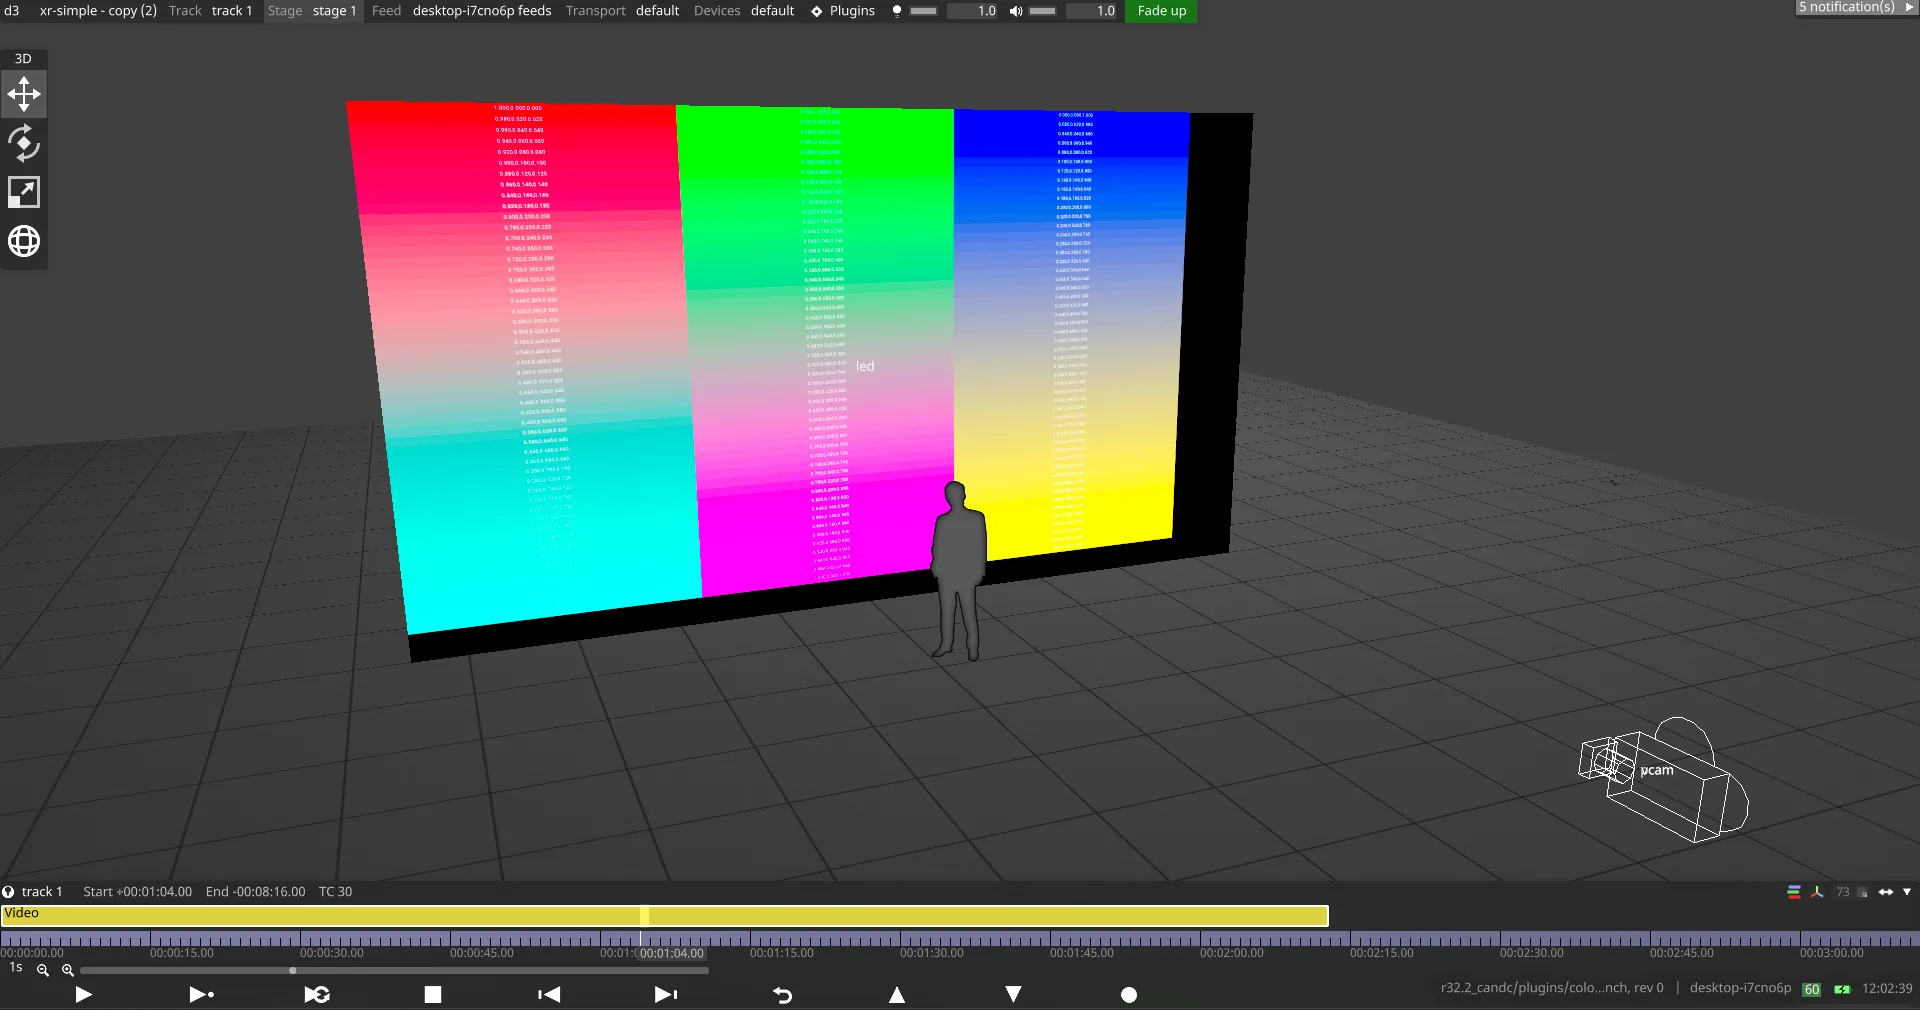Select the rotate/orbit camera tool
Image resolution: width=1920 pixels, height=1010 pixels.
click(x=24, y=144)
